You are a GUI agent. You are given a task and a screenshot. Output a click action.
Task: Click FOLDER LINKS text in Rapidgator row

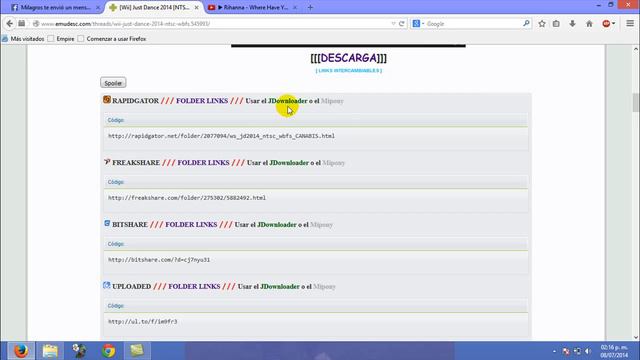(x=202, y=101)
